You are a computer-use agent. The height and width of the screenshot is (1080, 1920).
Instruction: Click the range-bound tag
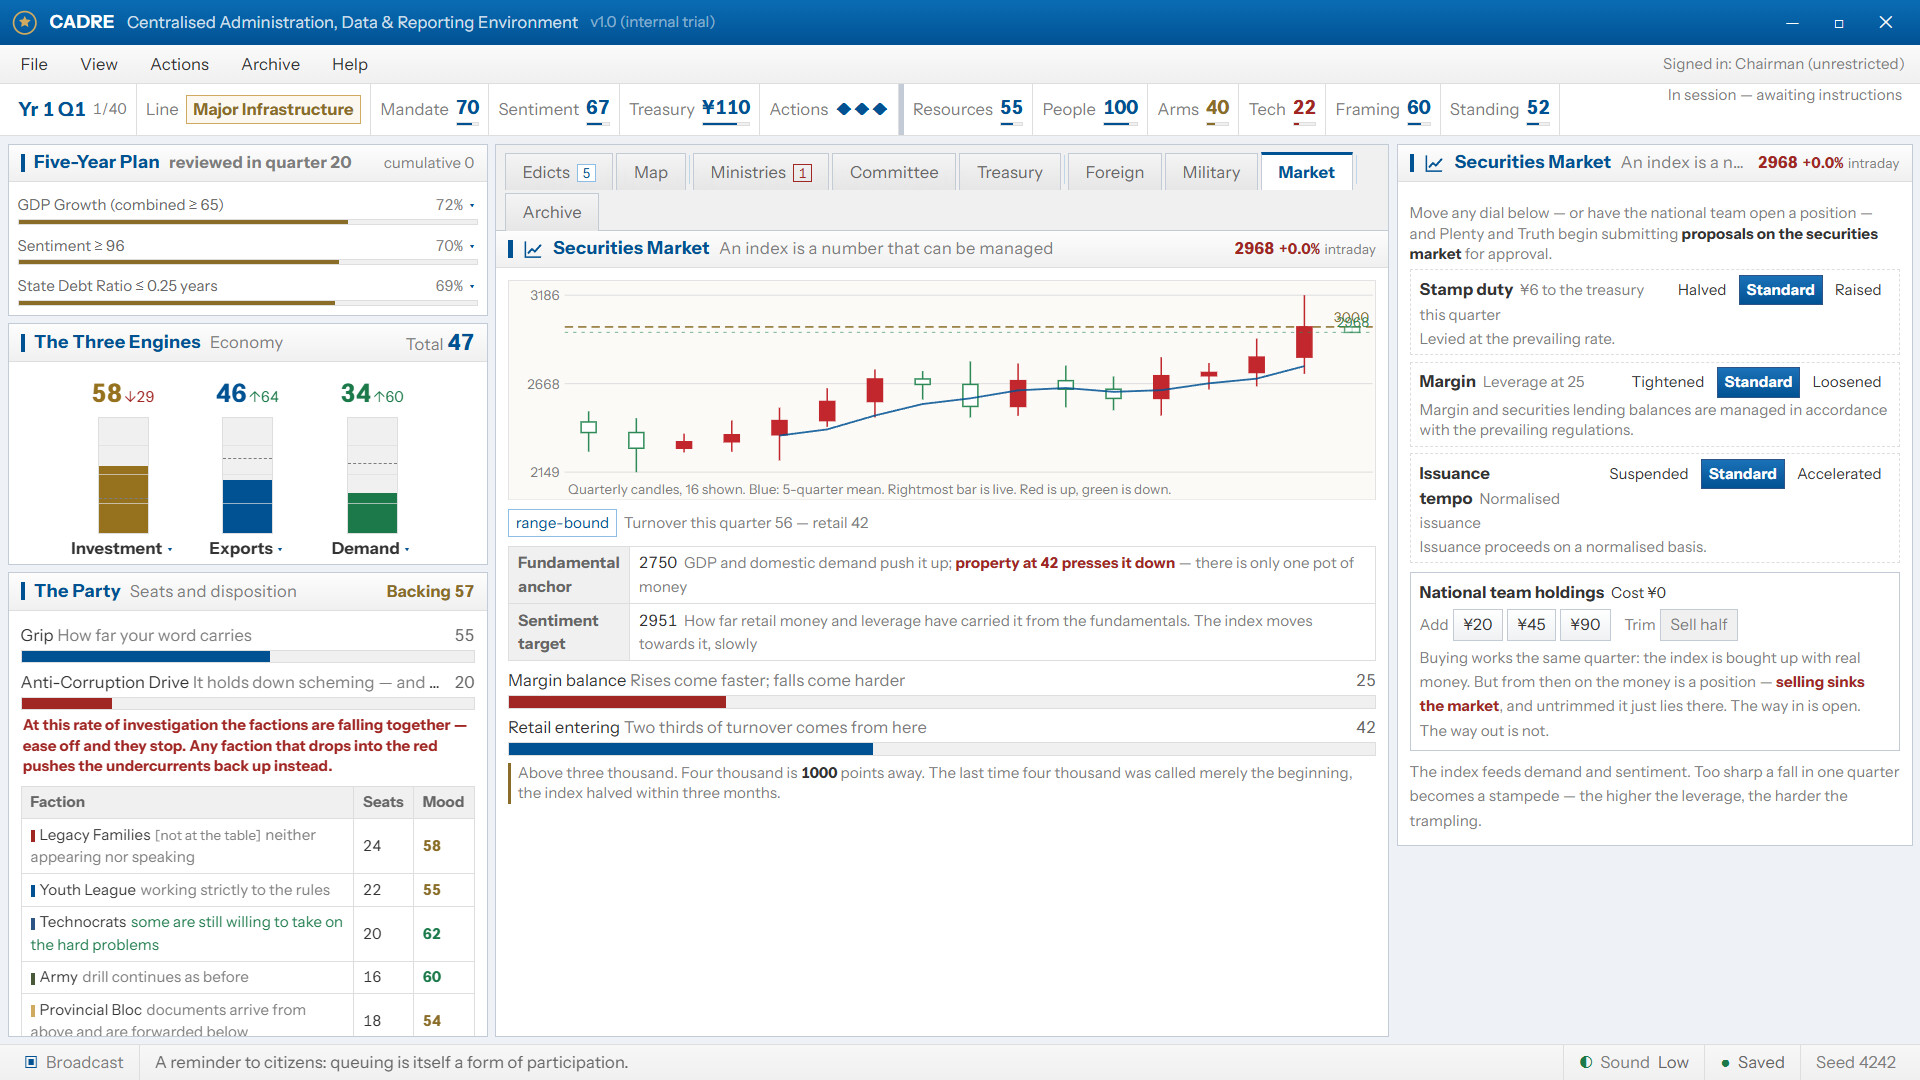(x=562, y=523)
